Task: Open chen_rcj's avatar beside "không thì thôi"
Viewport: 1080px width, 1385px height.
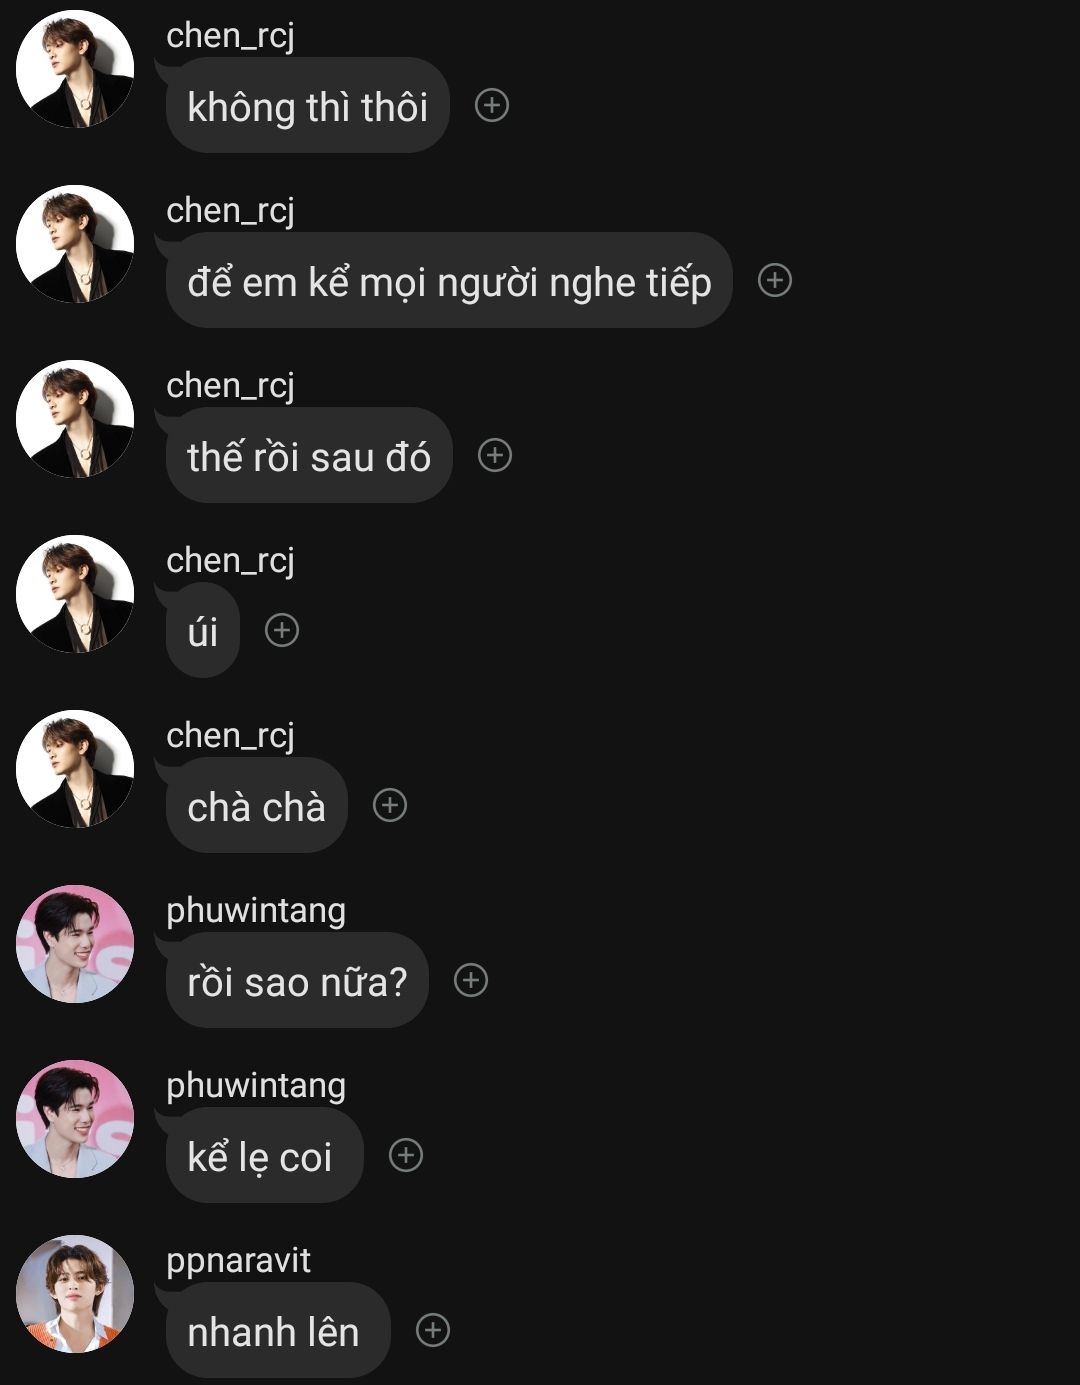Action: (x=75, y=69)
